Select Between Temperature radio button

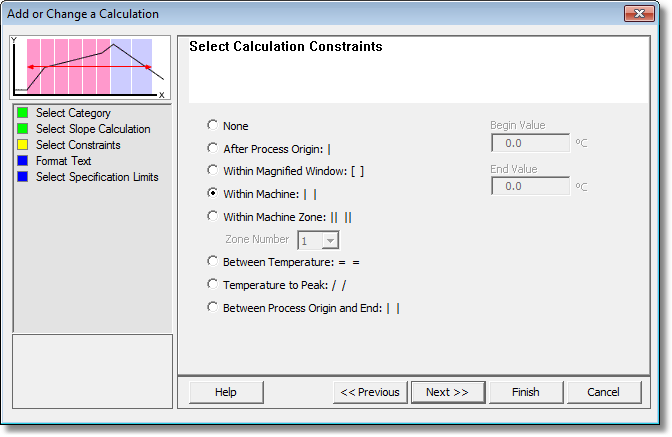click(212, 261)
